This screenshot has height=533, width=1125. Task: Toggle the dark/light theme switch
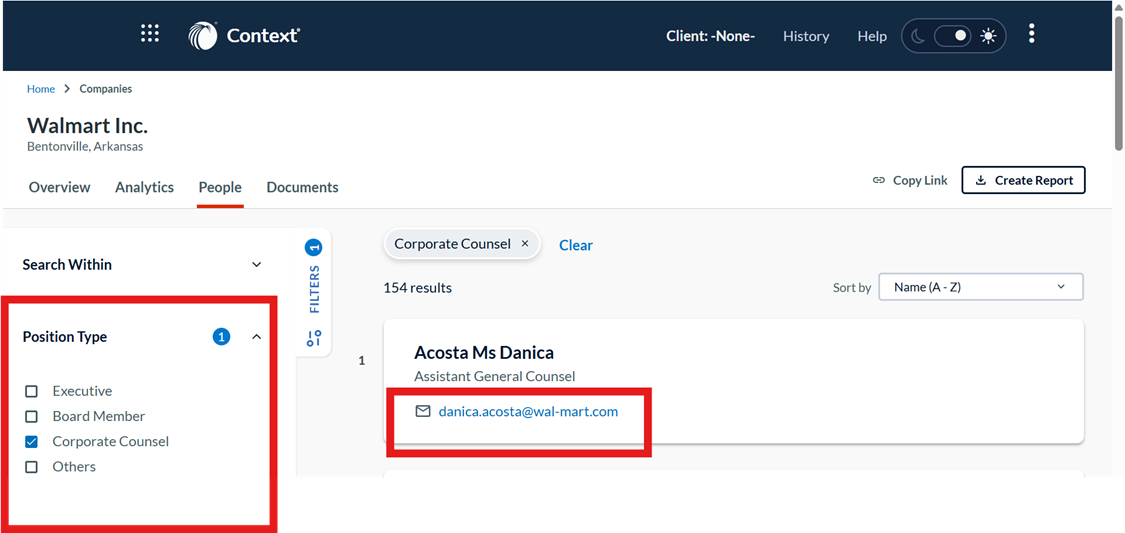[952, 36]
